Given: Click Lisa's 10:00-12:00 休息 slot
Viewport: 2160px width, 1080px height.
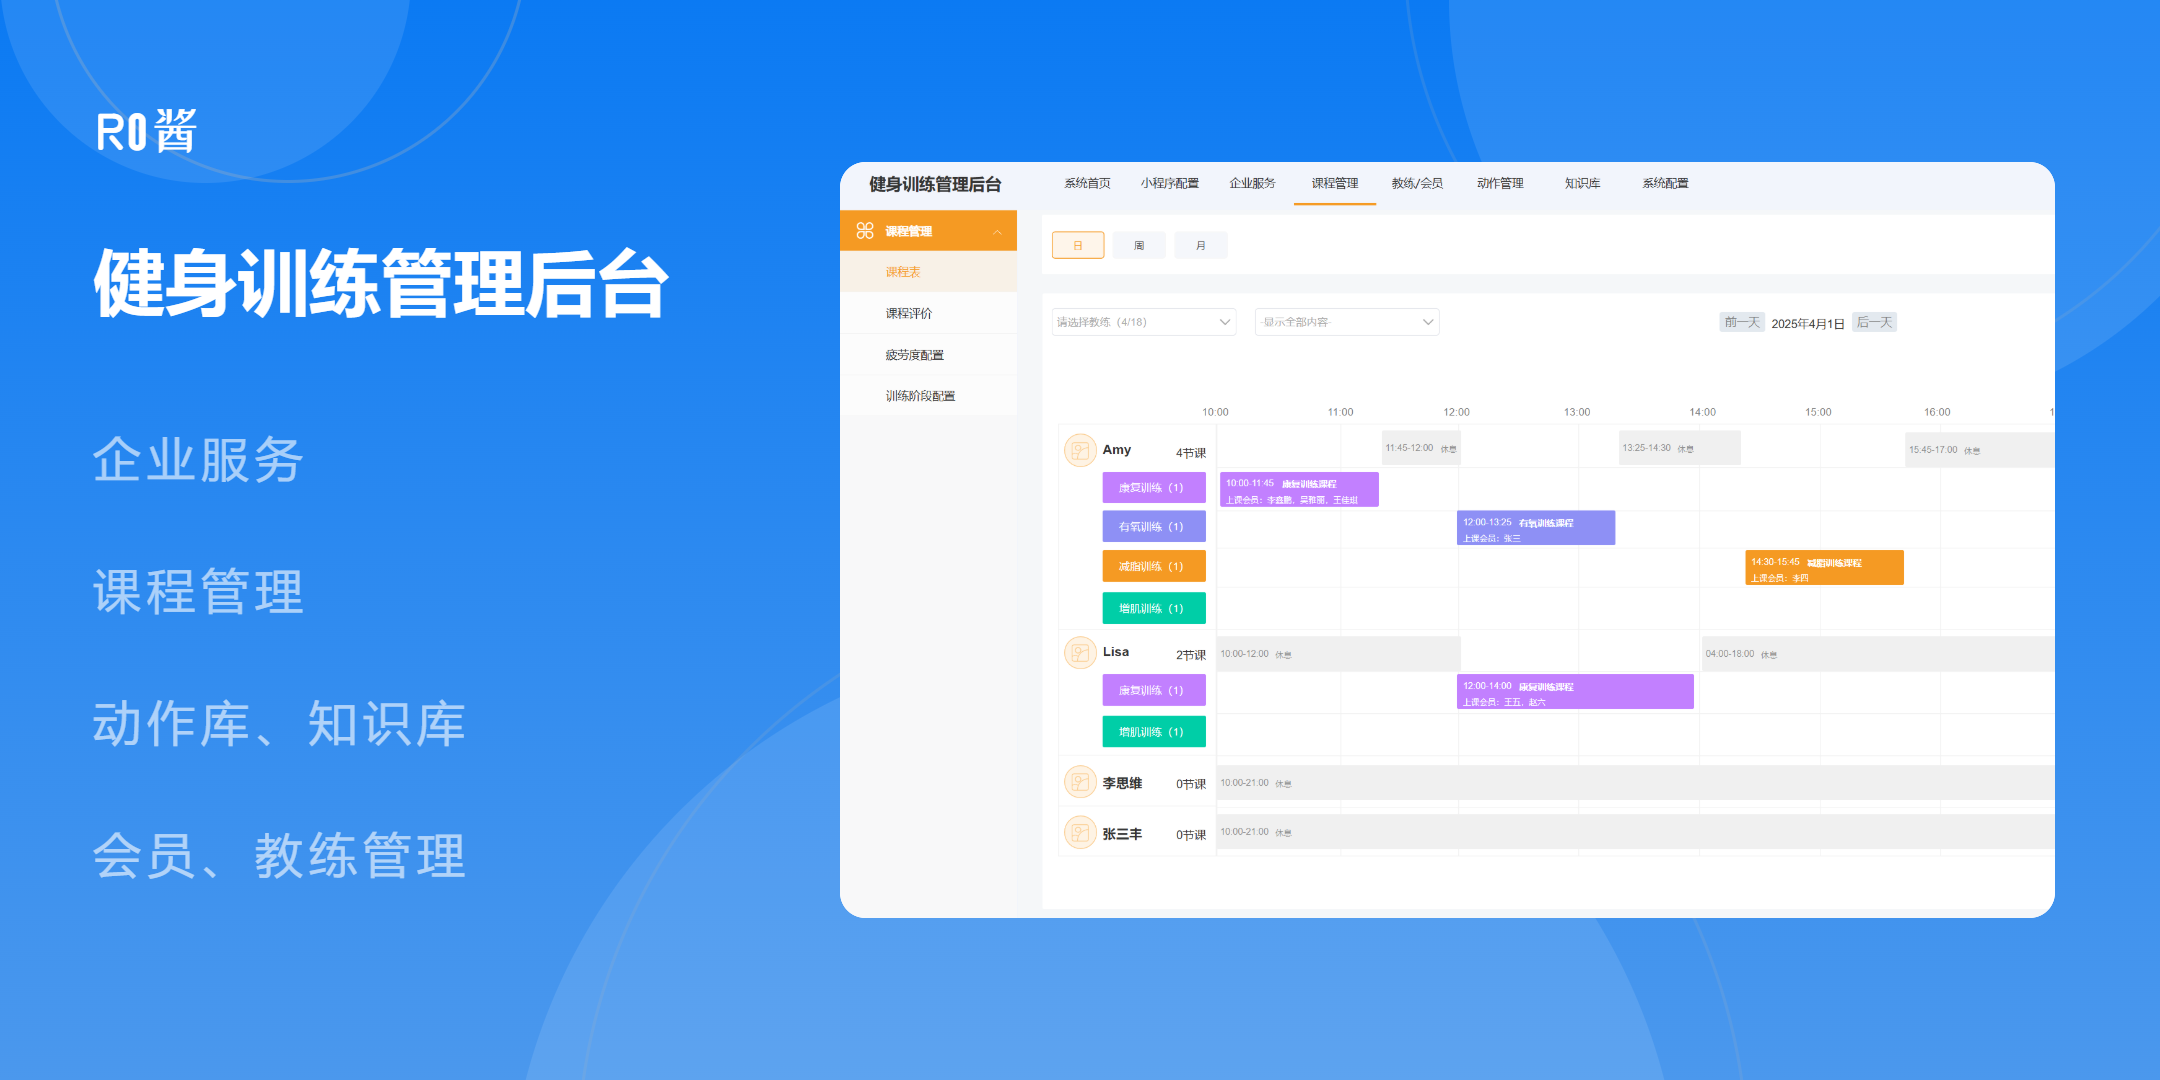Looking at the screenshot, I should 1338,654.
